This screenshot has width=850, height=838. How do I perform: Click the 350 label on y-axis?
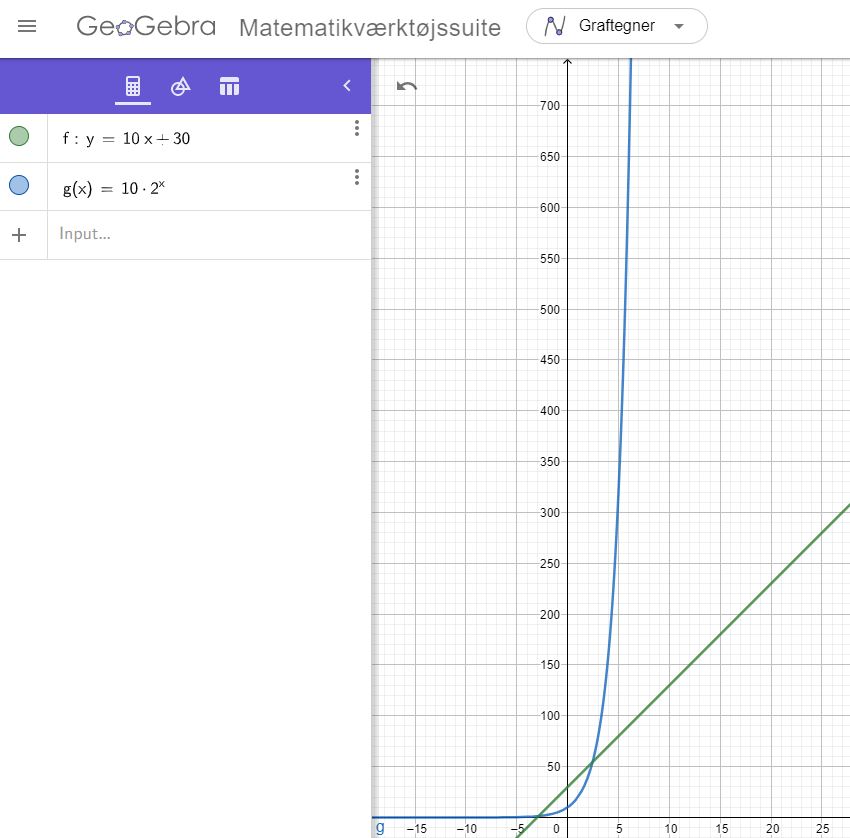pyautogui.click(x=549, y=462)
